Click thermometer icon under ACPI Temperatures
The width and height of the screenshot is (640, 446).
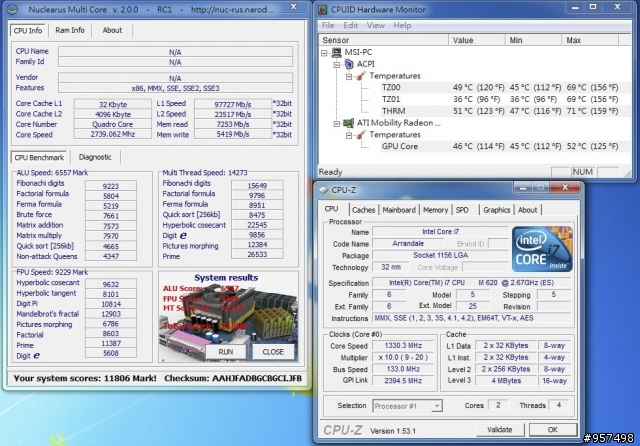tap(361, 76)
